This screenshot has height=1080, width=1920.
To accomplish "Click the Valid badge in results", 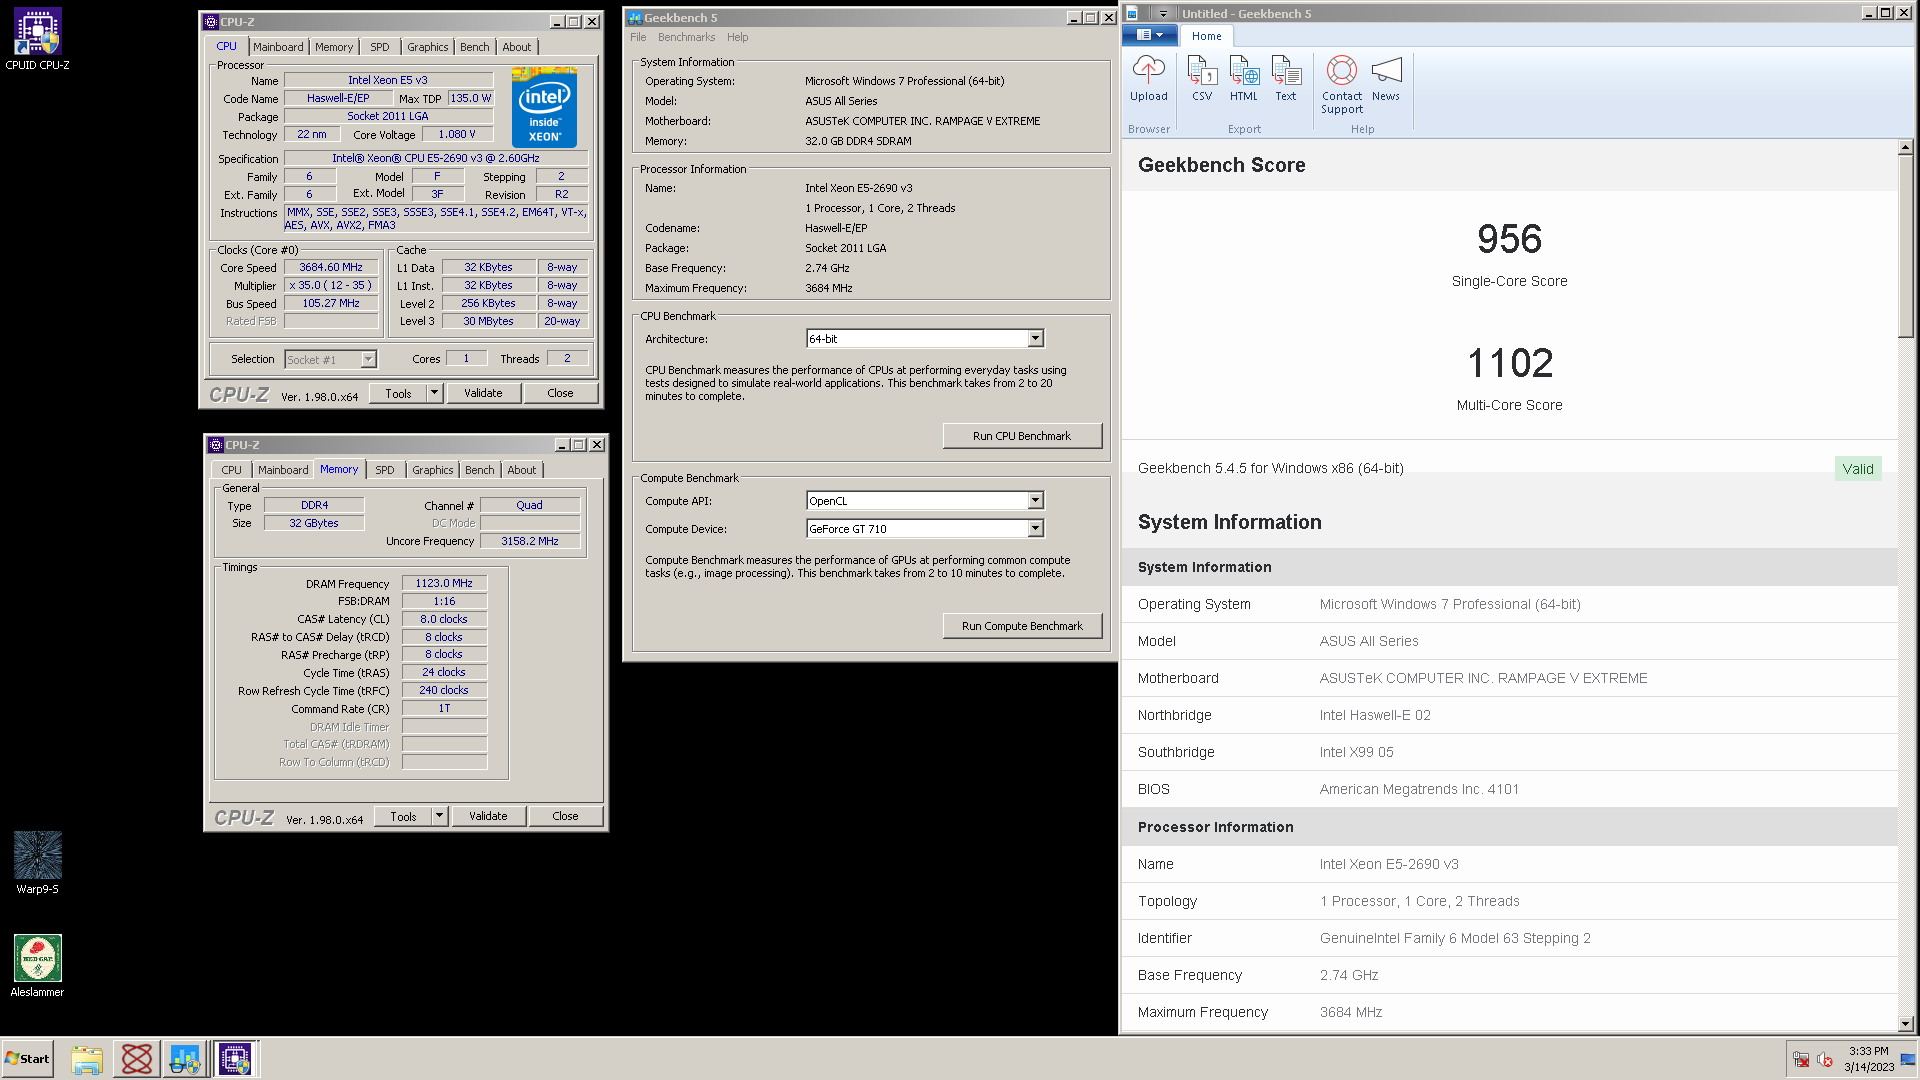I will (1858, 469).
